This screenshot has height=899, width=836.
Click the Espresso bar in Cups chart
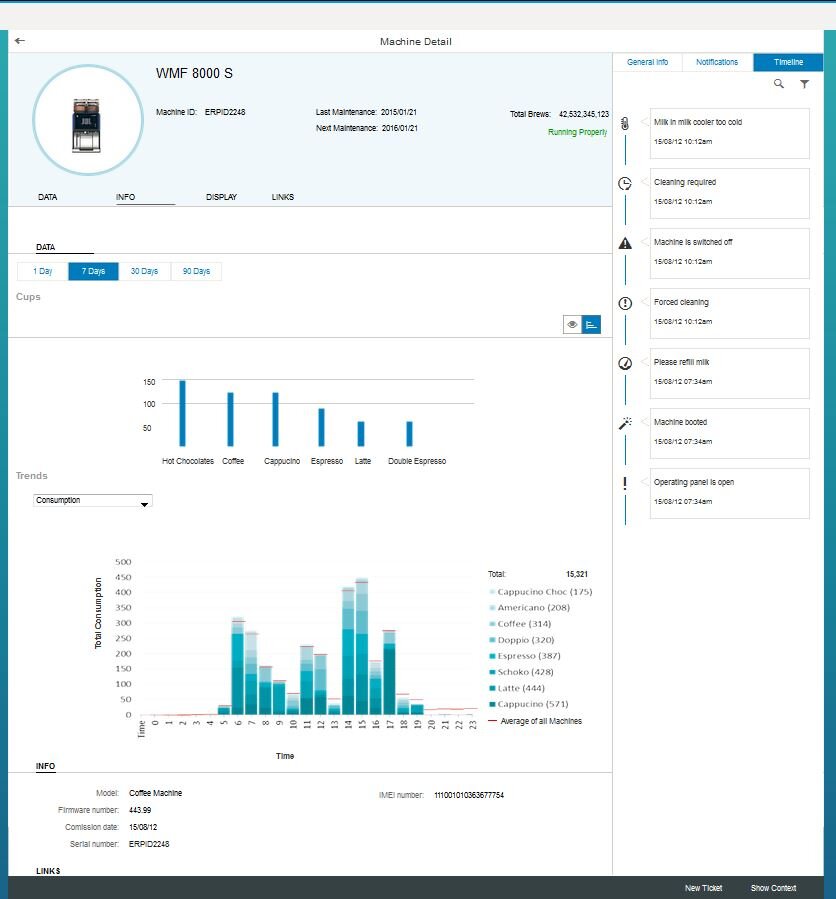coord(322,427)
